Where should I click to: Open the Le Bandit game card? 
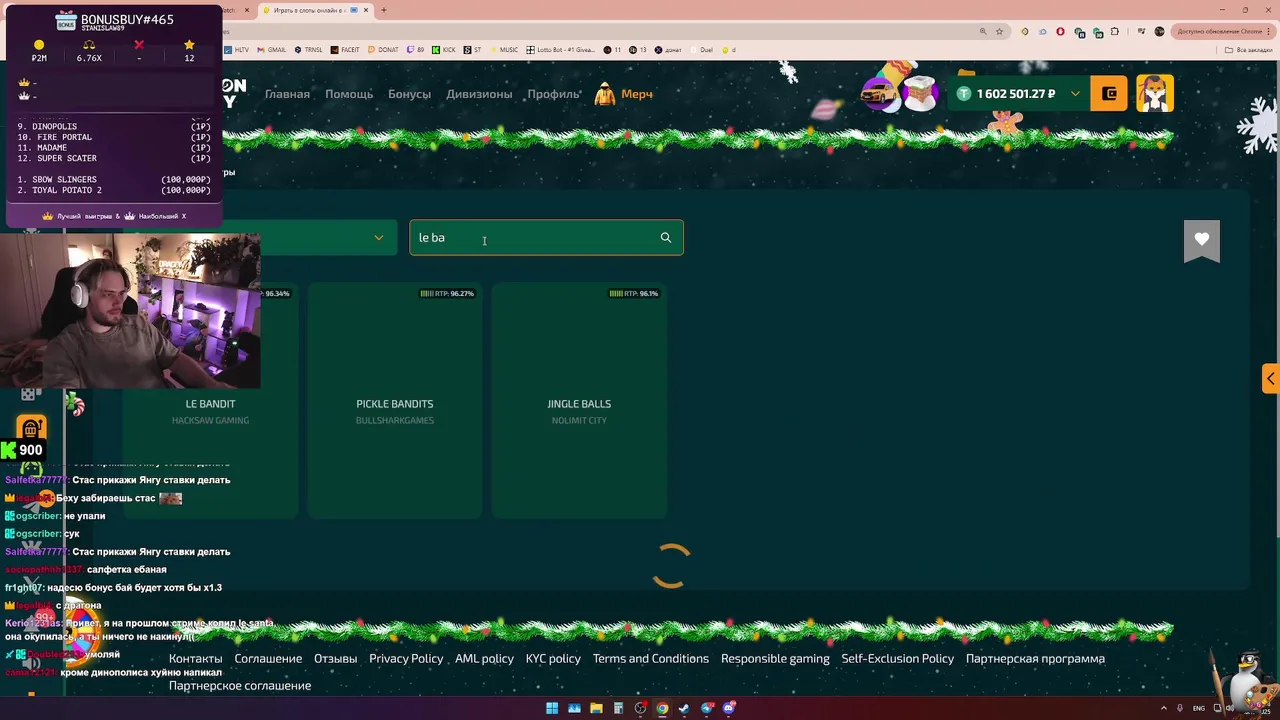click(210, 401)
